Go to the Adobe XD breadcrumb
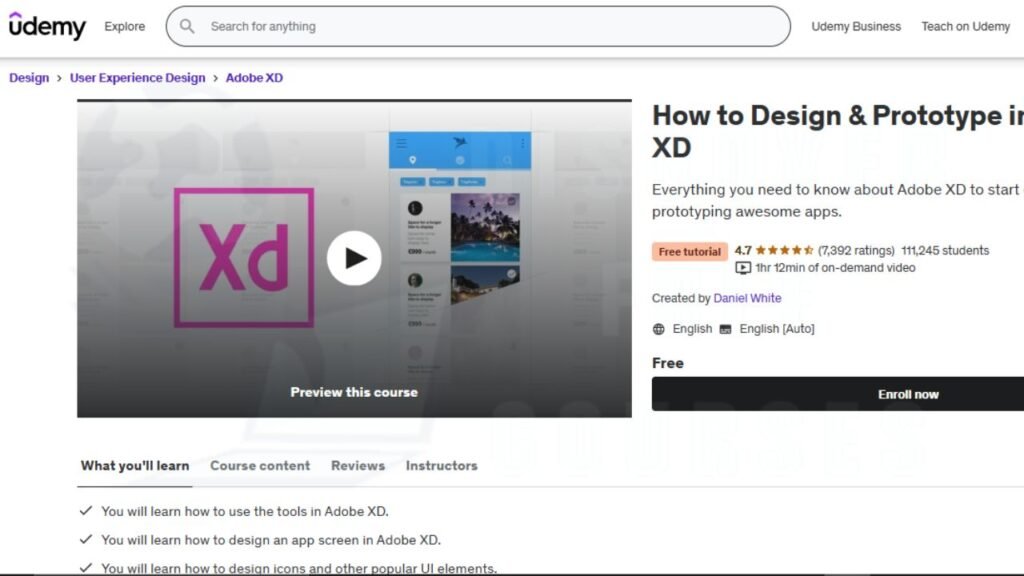The height and width of the screenshot is (576, 1024). [x=254, y=78]
